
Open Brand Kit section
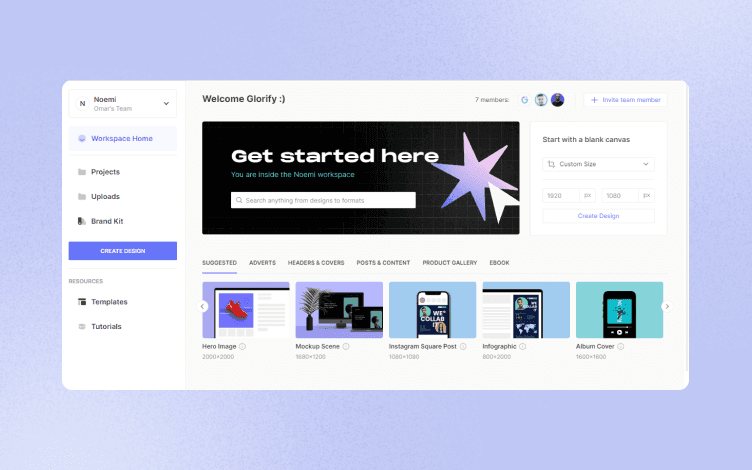pyautogui.click(x=106, y=221)
